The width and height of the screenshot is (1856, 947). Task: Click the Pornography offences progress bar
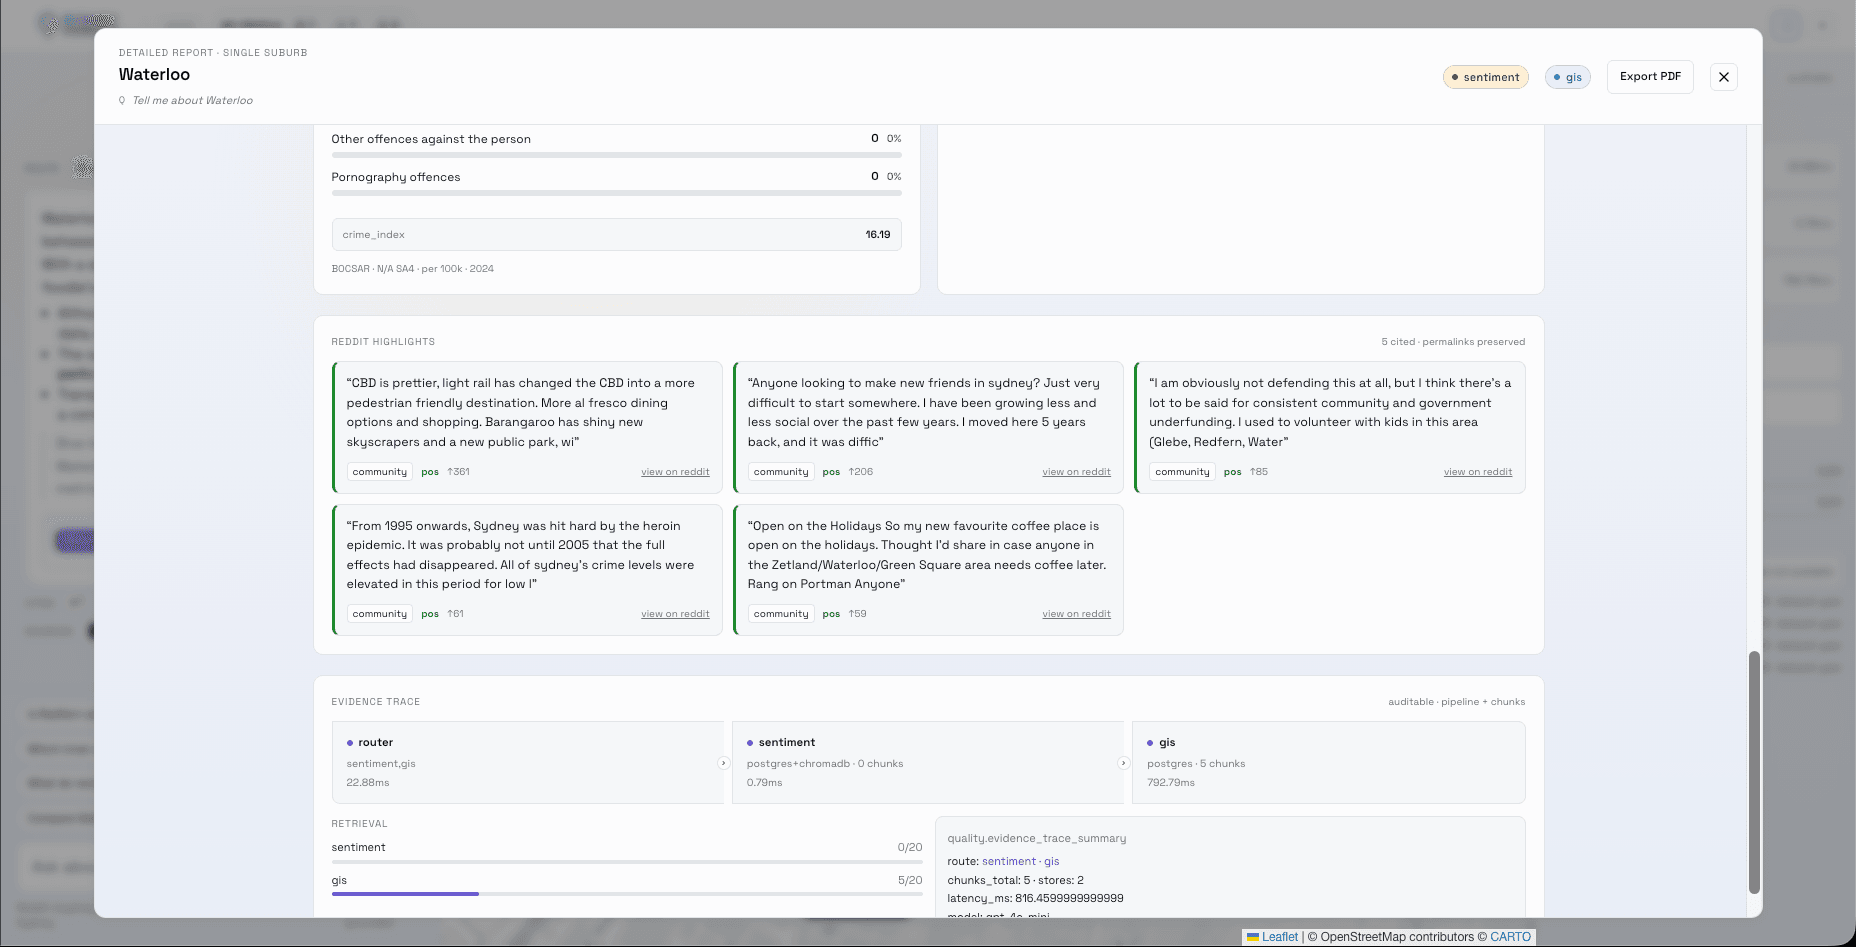[x=616, y=193]
